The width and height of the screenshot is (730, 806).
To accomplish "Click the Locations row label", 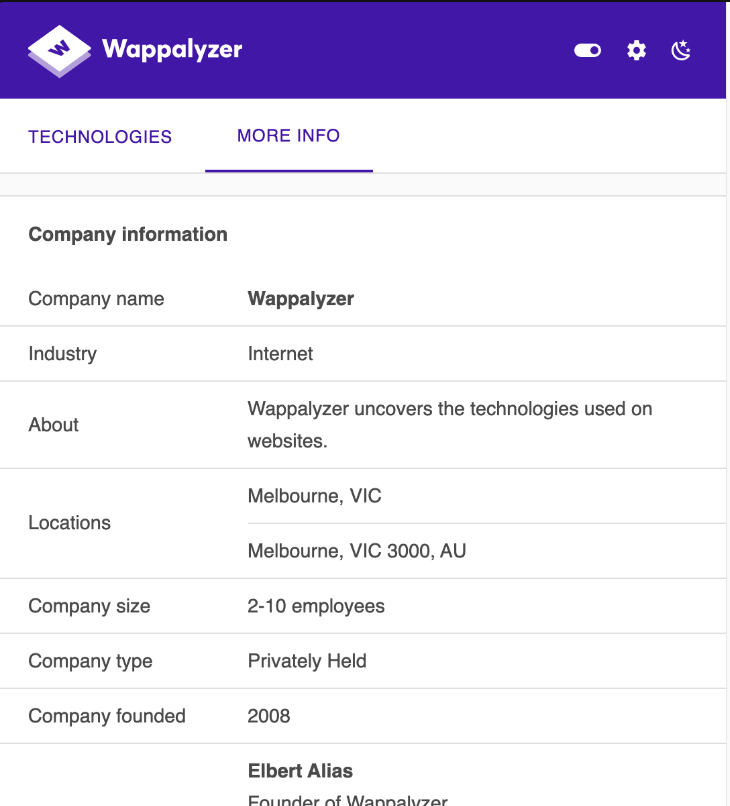I will pos(69,523).
